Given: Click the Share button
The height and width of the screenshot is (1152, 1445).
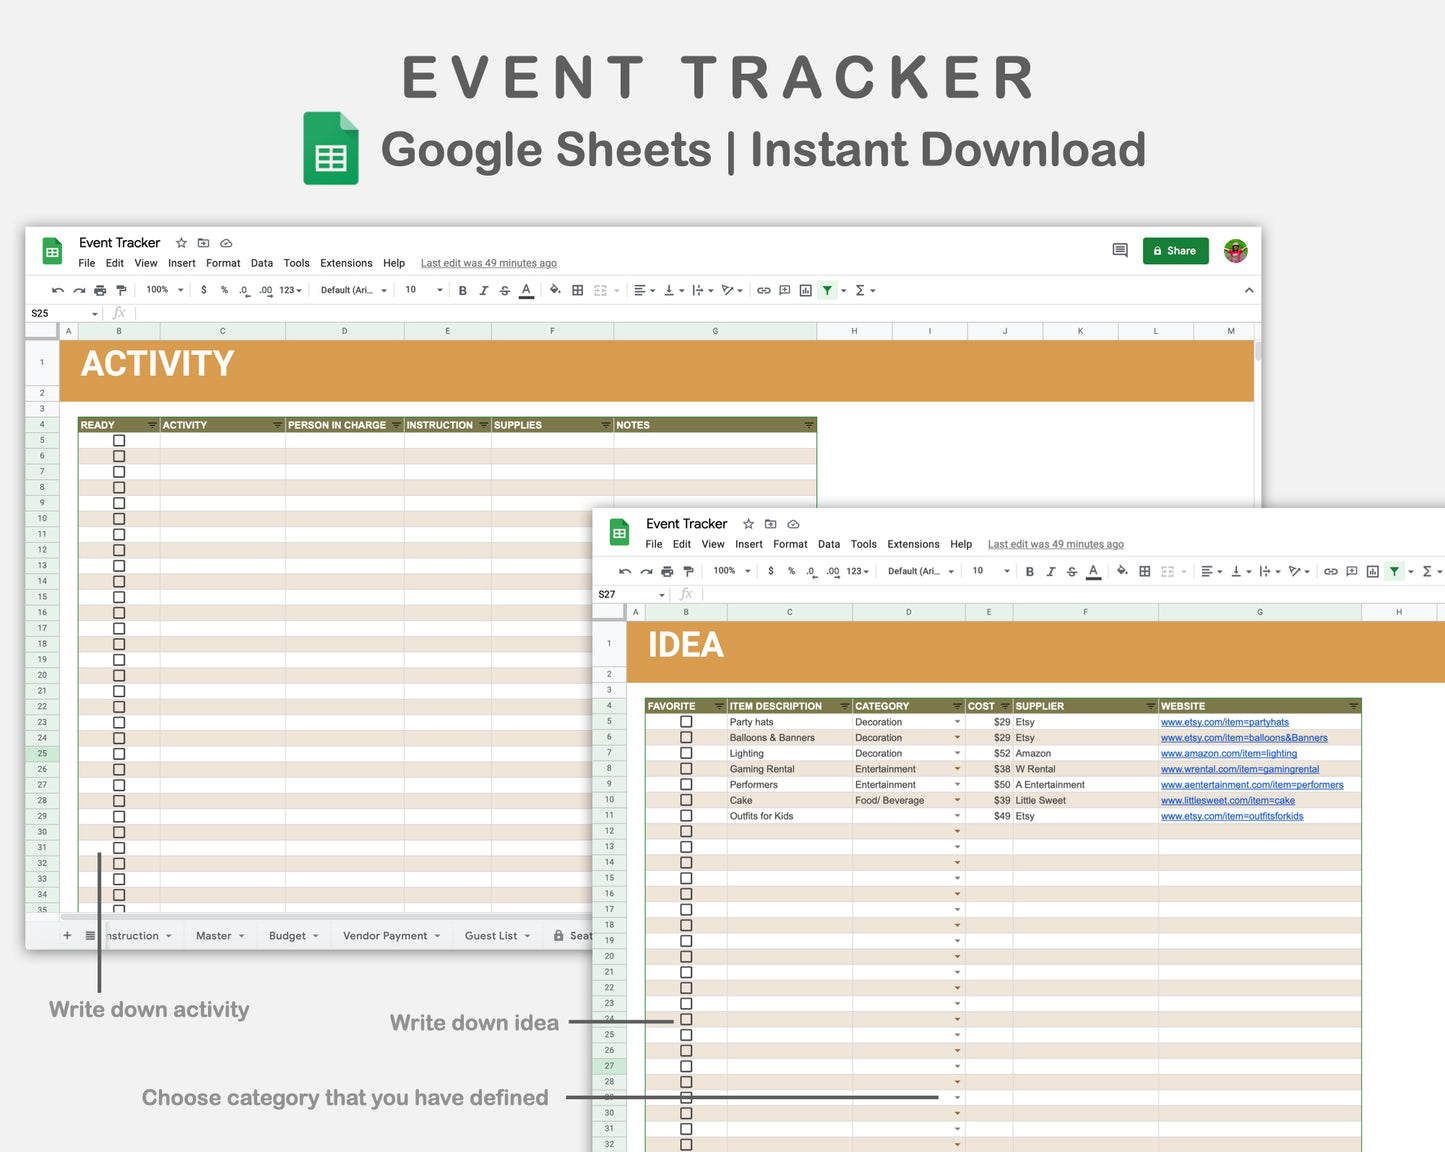Looking at the screenshot, I should click(1175, 251).
